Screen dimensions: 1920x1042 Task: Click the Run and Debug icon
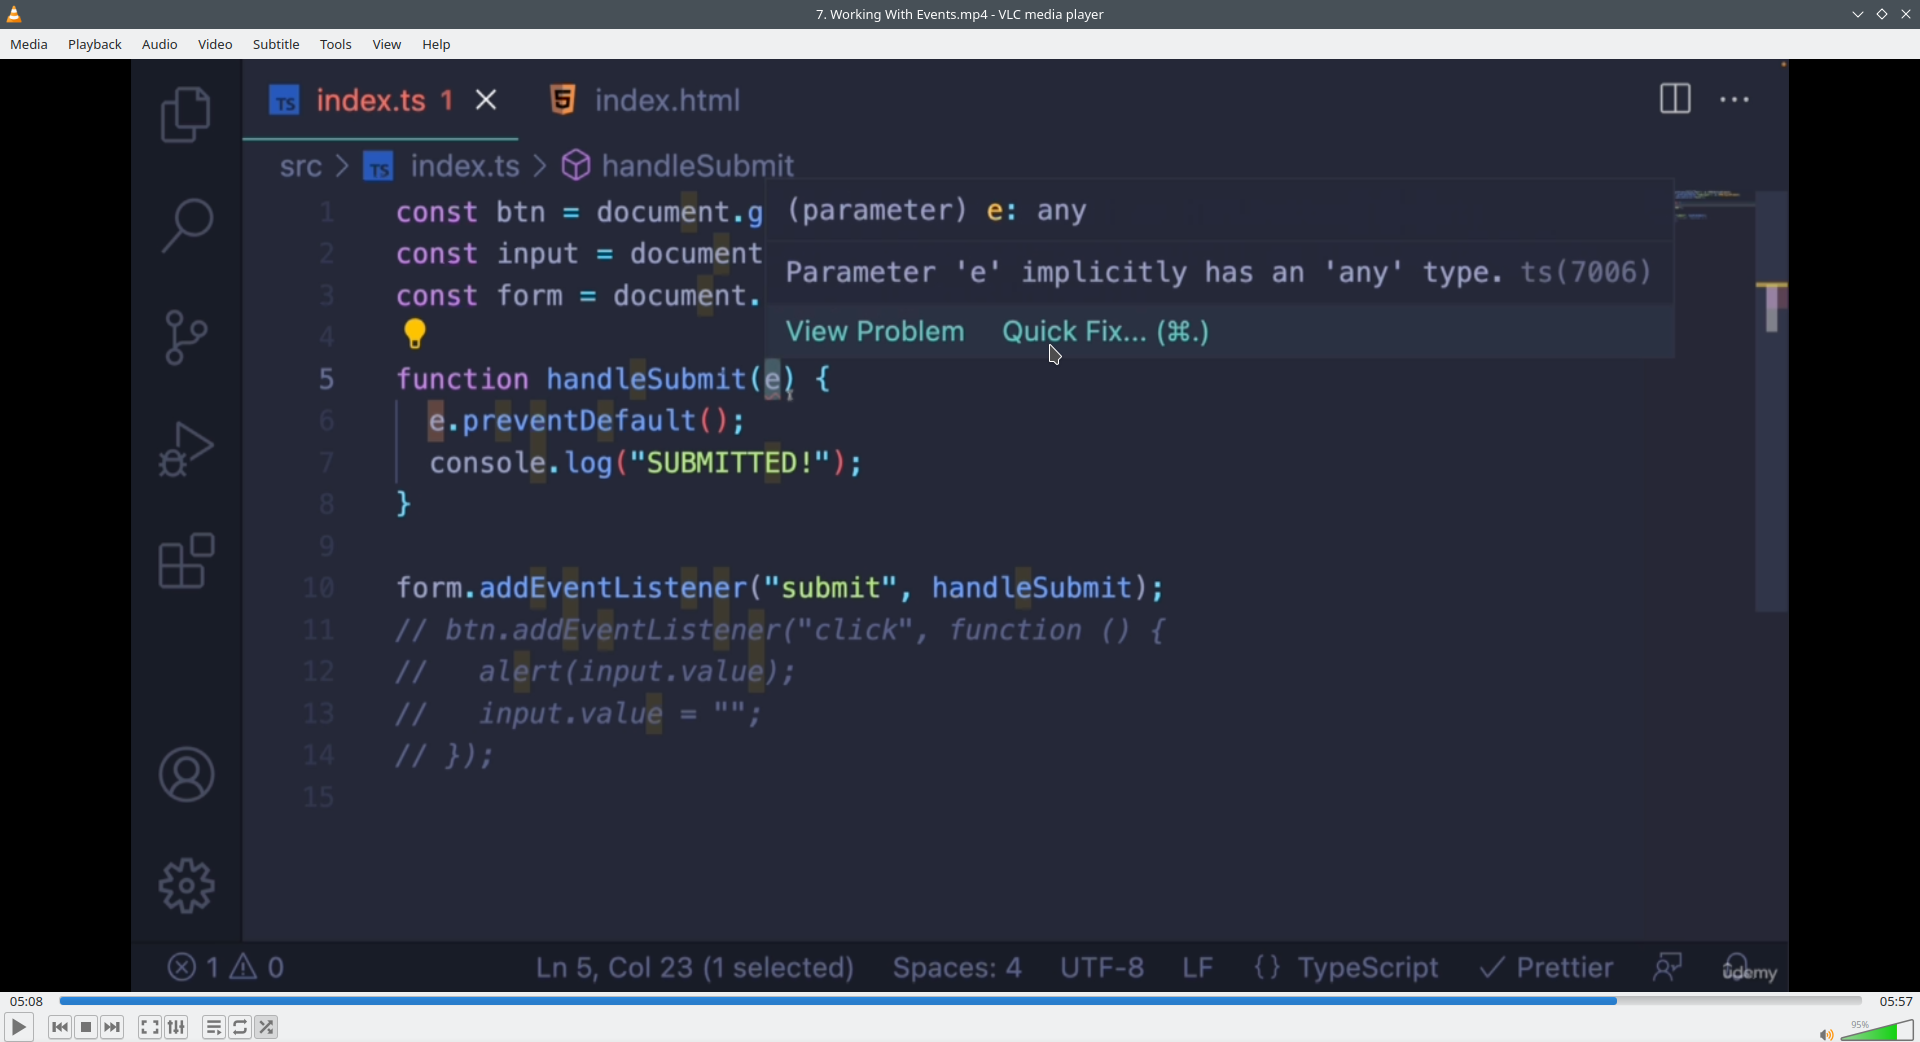click(x=186, y=450)
